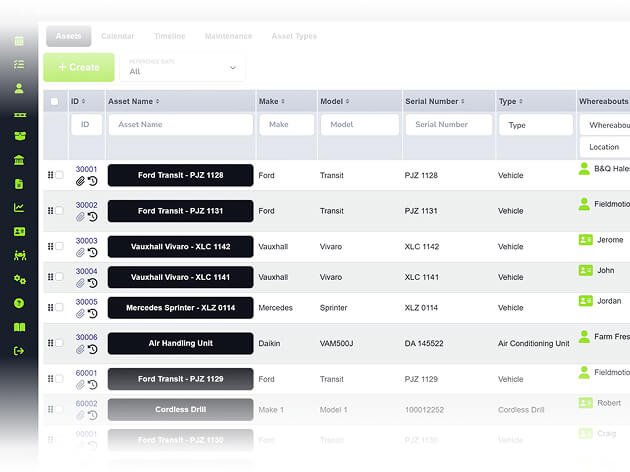Viewport: 630px width, 472px height.
Task: Click the green Create button
Action: coord(79,67)
